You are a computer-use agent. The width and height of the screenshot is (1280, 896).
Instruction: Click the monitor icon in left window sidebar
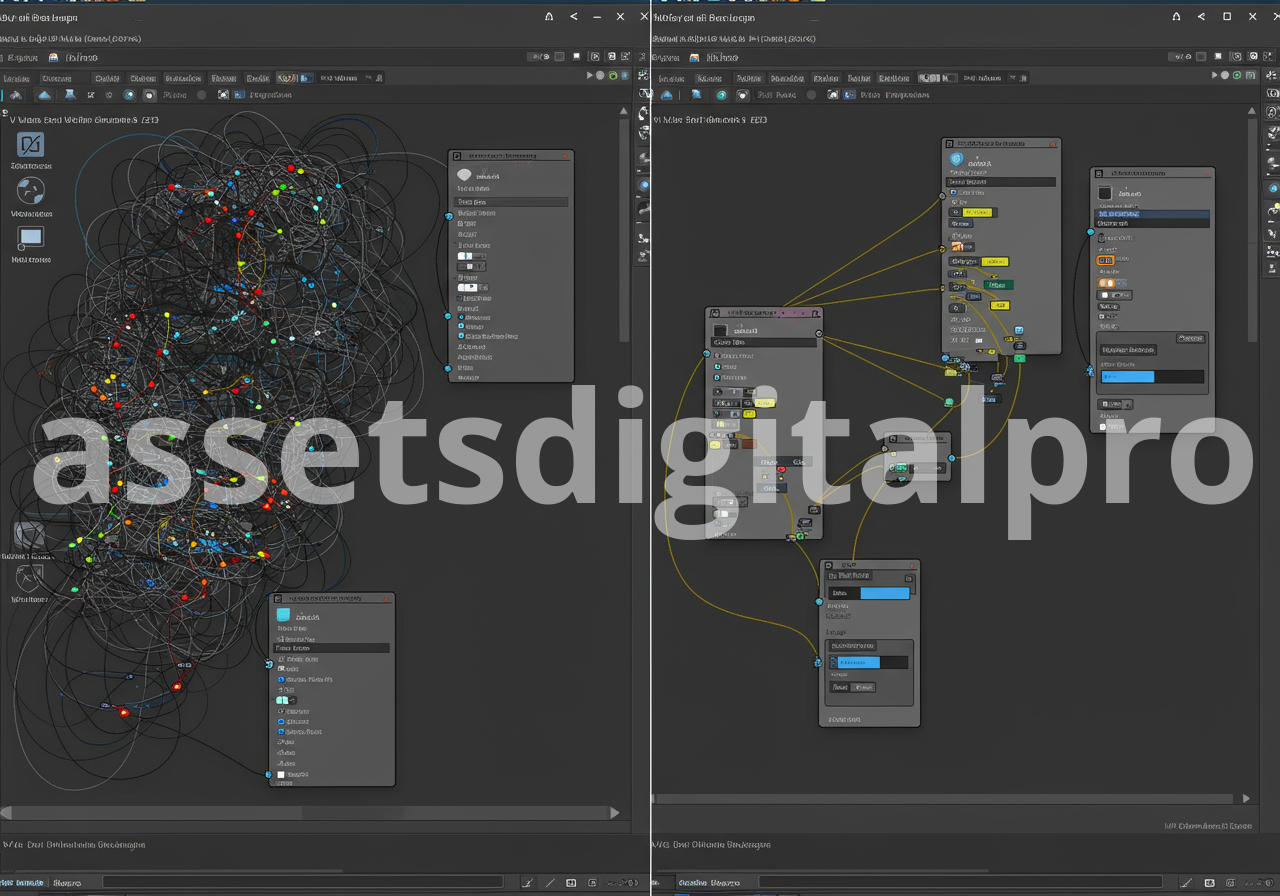31,238
